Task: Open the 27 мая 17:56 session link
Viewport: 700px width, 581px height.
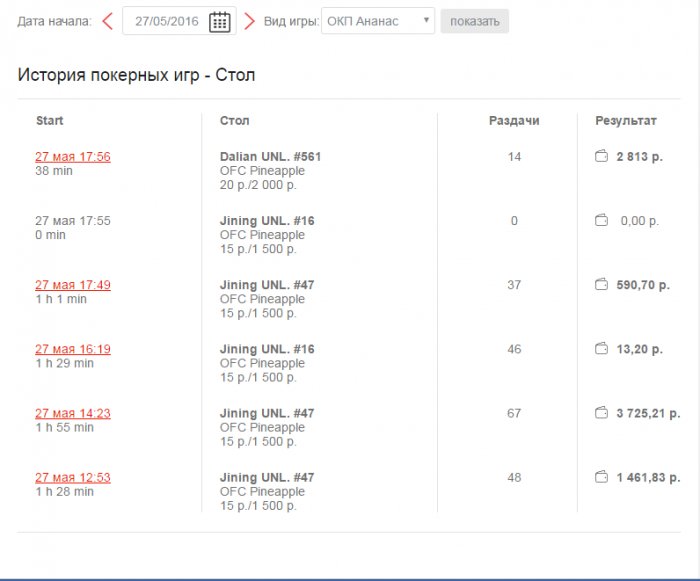Action: click(73, 157)
